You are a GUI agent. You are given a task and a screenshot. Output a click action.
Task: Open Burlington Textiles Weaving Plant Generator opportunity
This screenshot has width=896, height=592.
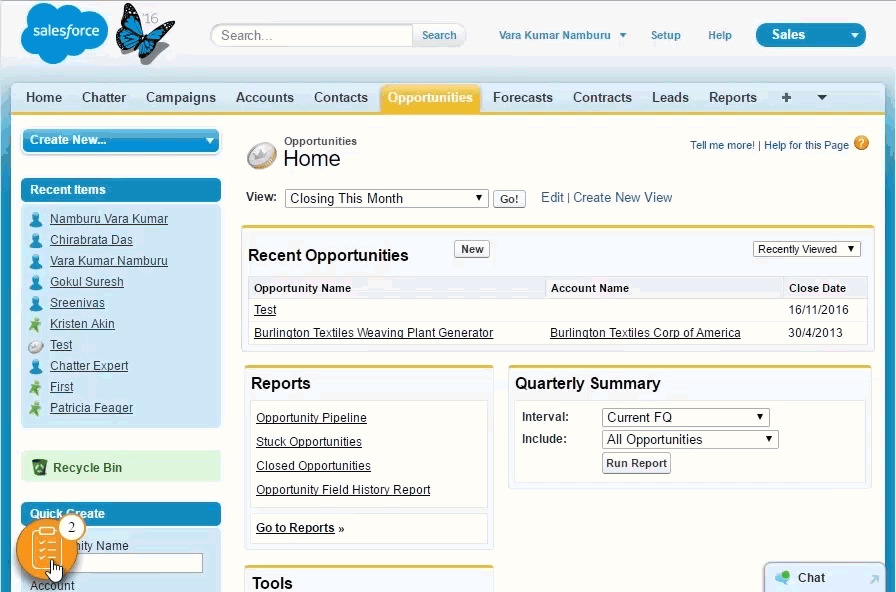[x=374, y=333]
